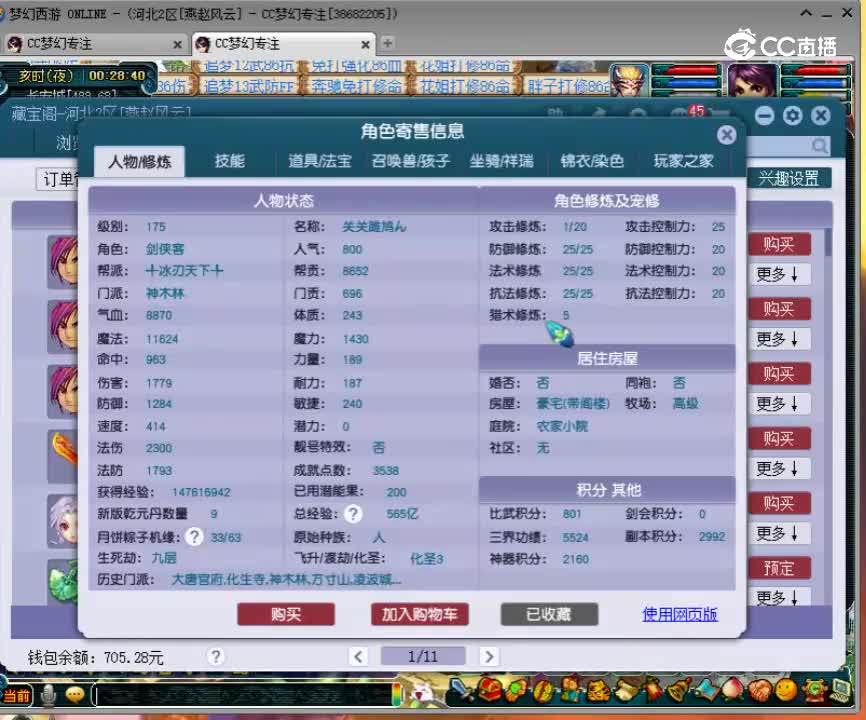Screen dimensions: 866x720
Task: Close the 角色寄售信息 dialog
Action: [x=726, y=135]
